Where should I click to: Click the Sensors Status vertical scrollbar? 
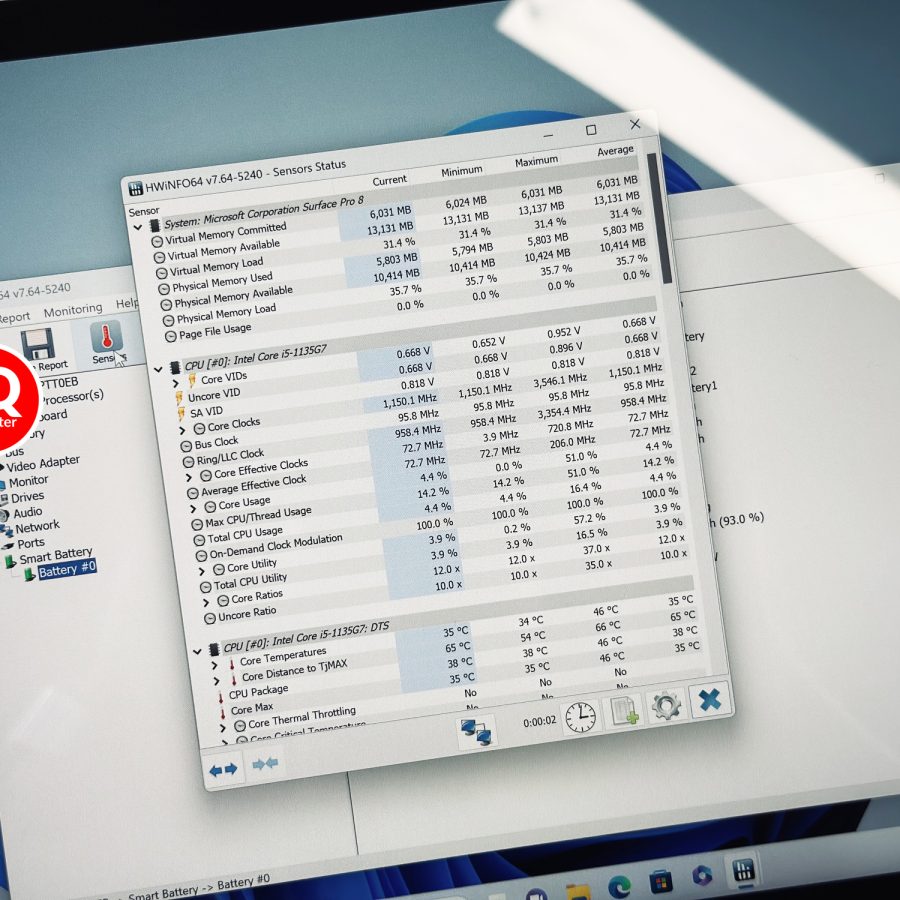tap(660, 218)
